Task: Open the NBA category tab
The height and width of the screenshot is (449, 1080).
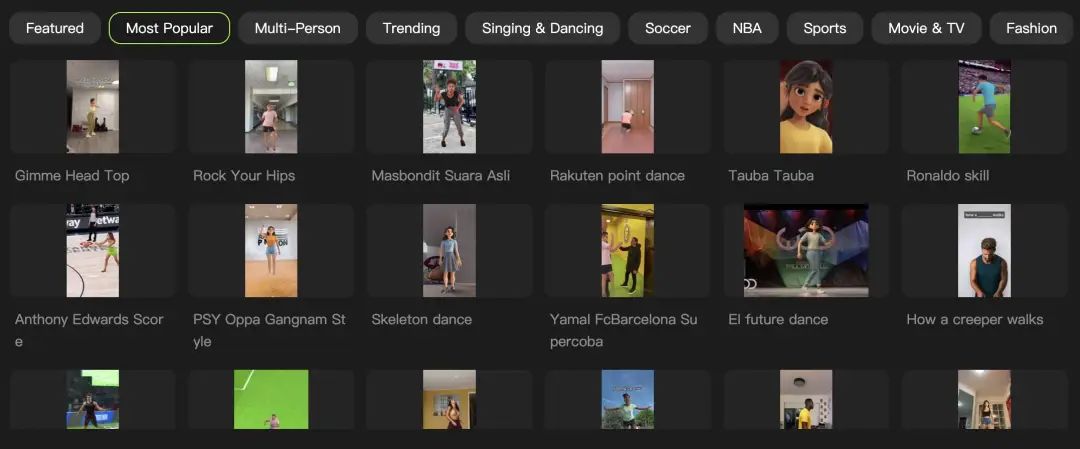Action: point(747,28)
